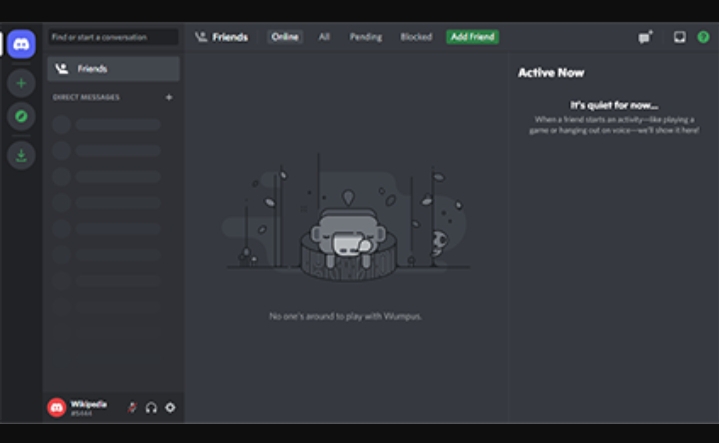The width and height of the screenshot is (719, 443).
Task: Select the Direct Messages heading
Action: click(86, 97)
